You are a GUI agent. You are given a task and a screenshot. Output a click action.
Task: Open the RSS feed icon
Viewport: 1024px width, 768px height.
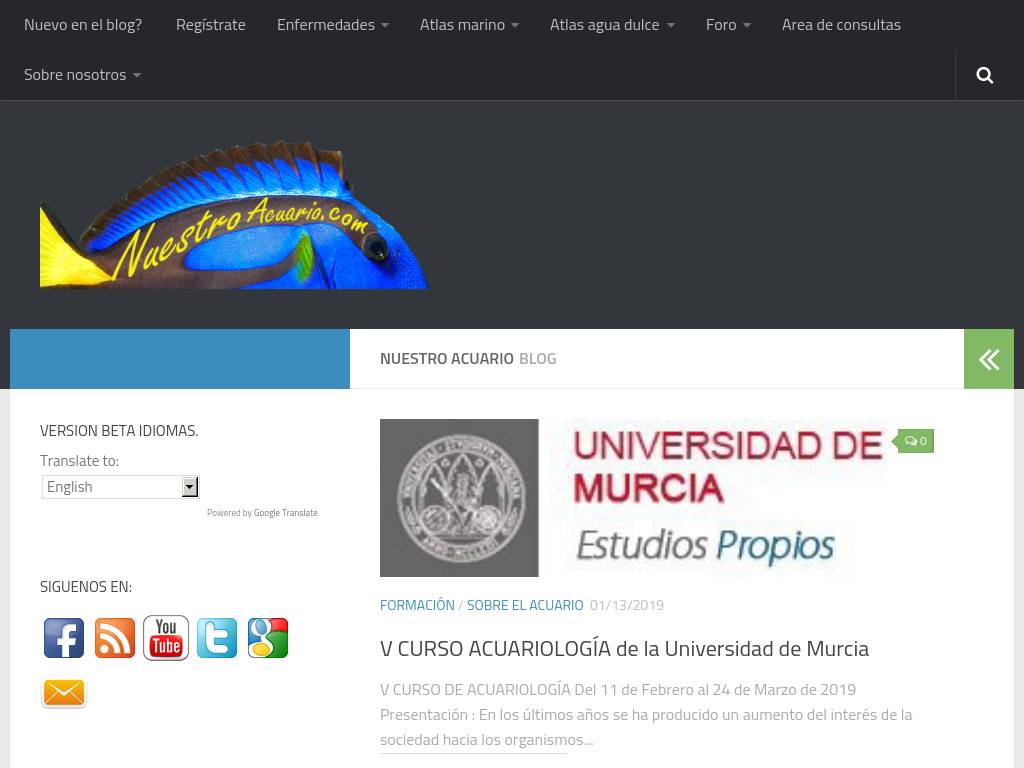(115, 638)
